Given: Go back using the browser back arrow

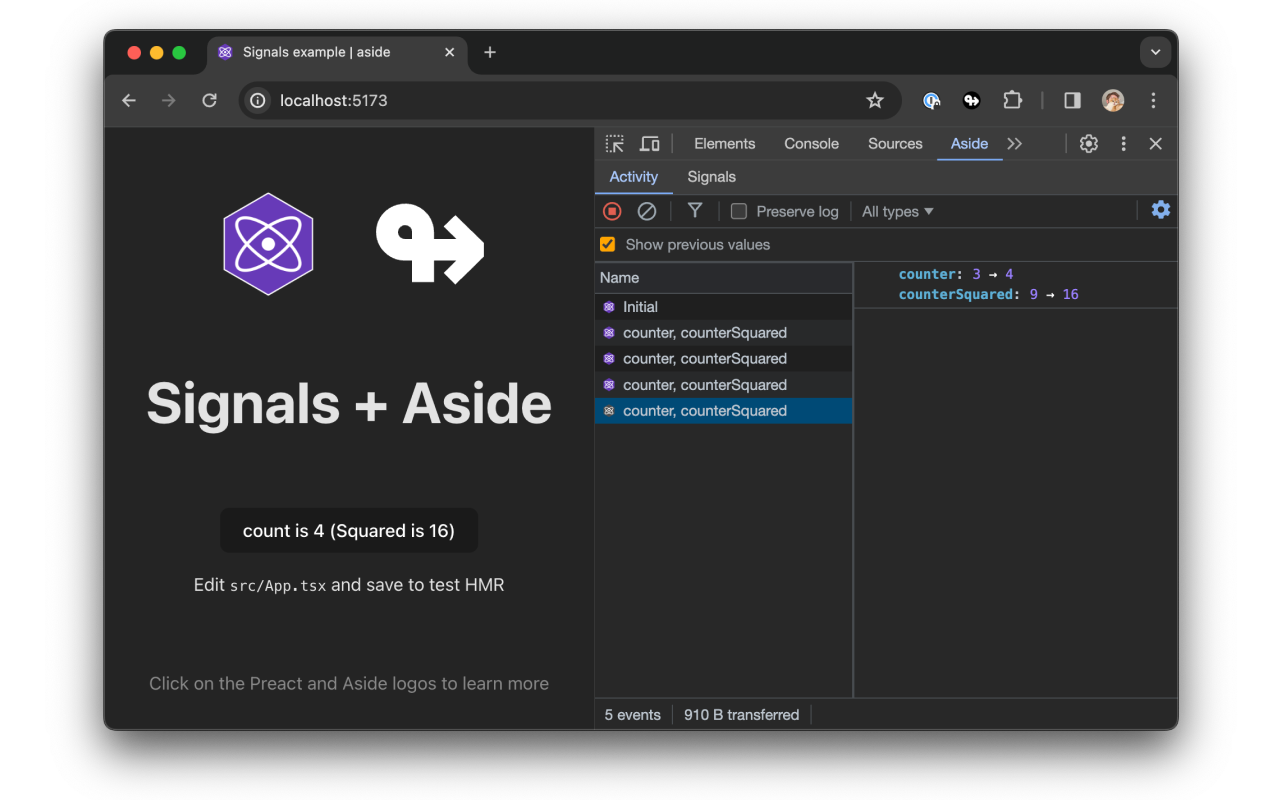Looking at the screenshot, I should [x=129, y=100].
